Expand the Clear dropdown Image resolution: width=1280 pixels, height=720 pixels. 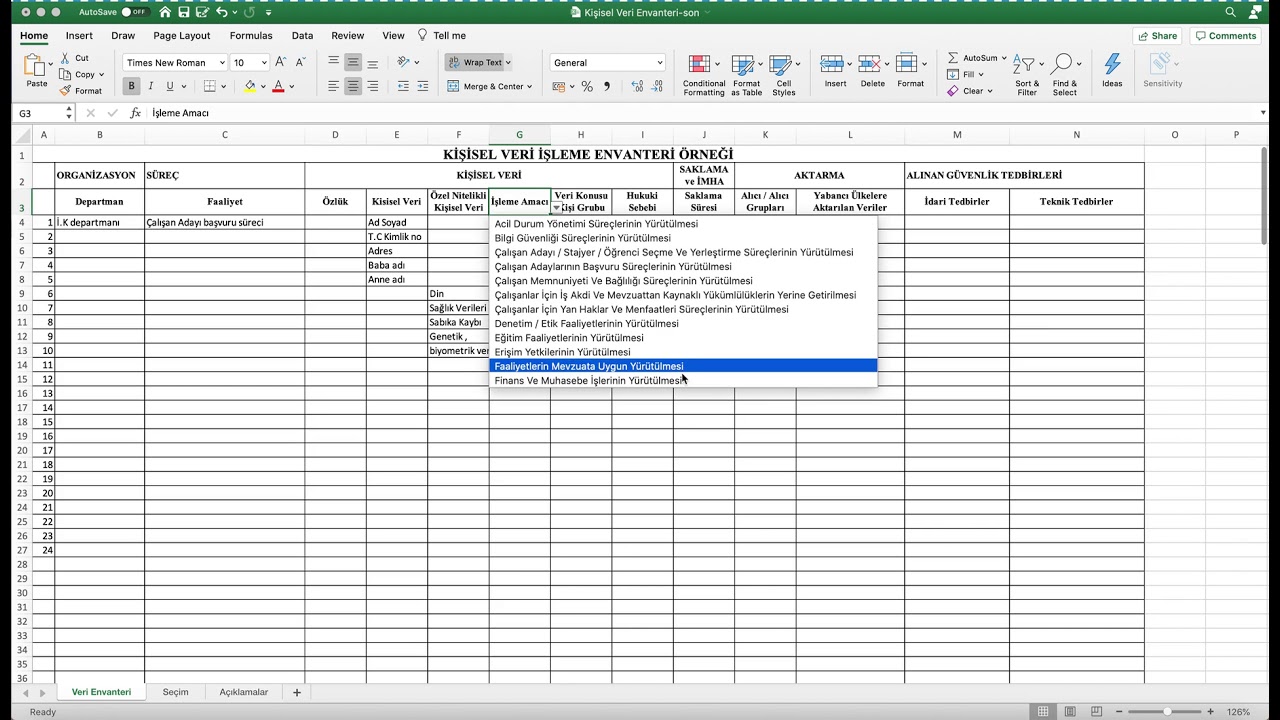989,91
